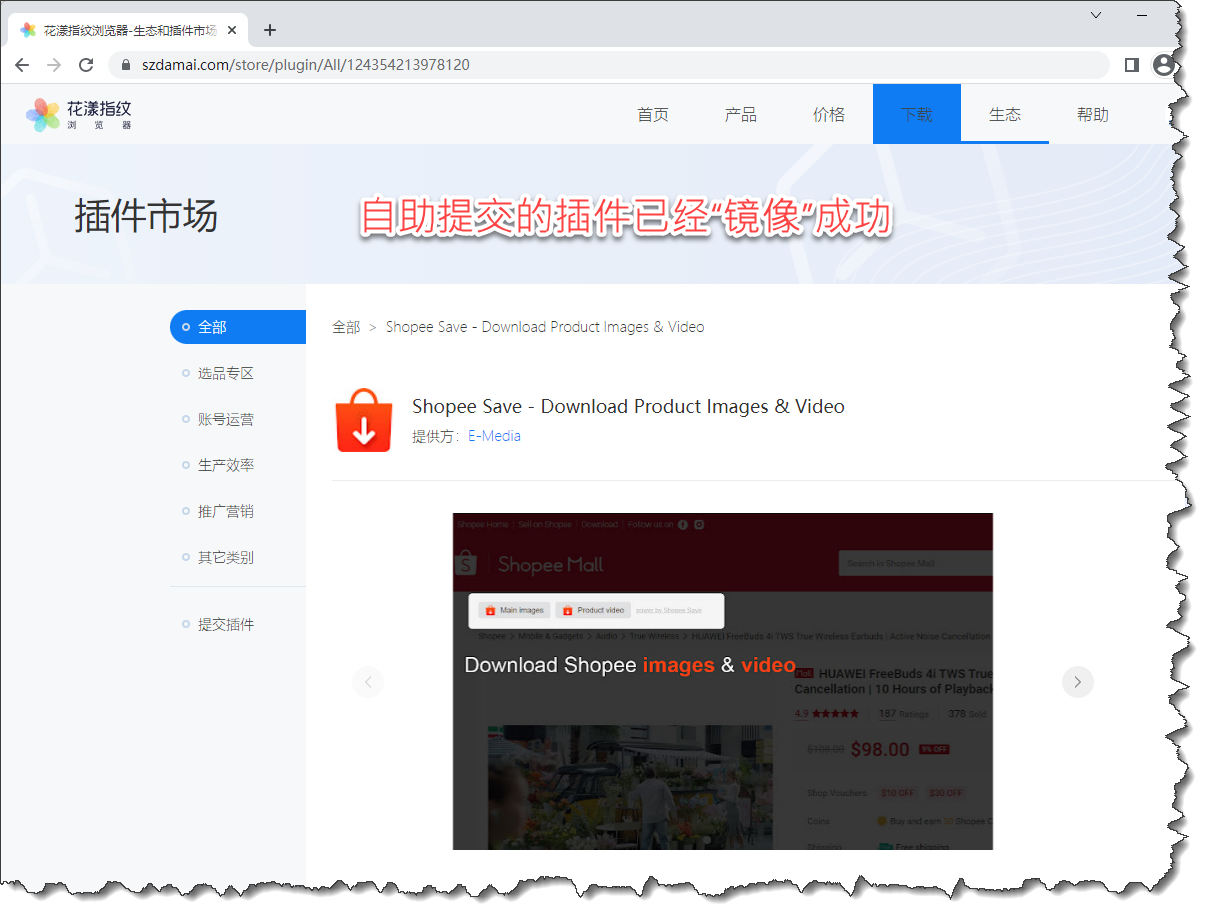This screenshot has width=1212, height=922.
Task: Click the address bar URL field
Action: tap(608, 65)
